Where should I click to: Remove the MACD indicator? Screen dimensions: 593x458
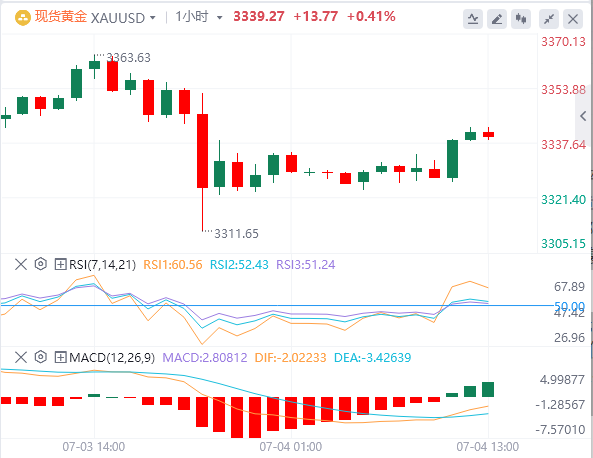pos(21,357)
